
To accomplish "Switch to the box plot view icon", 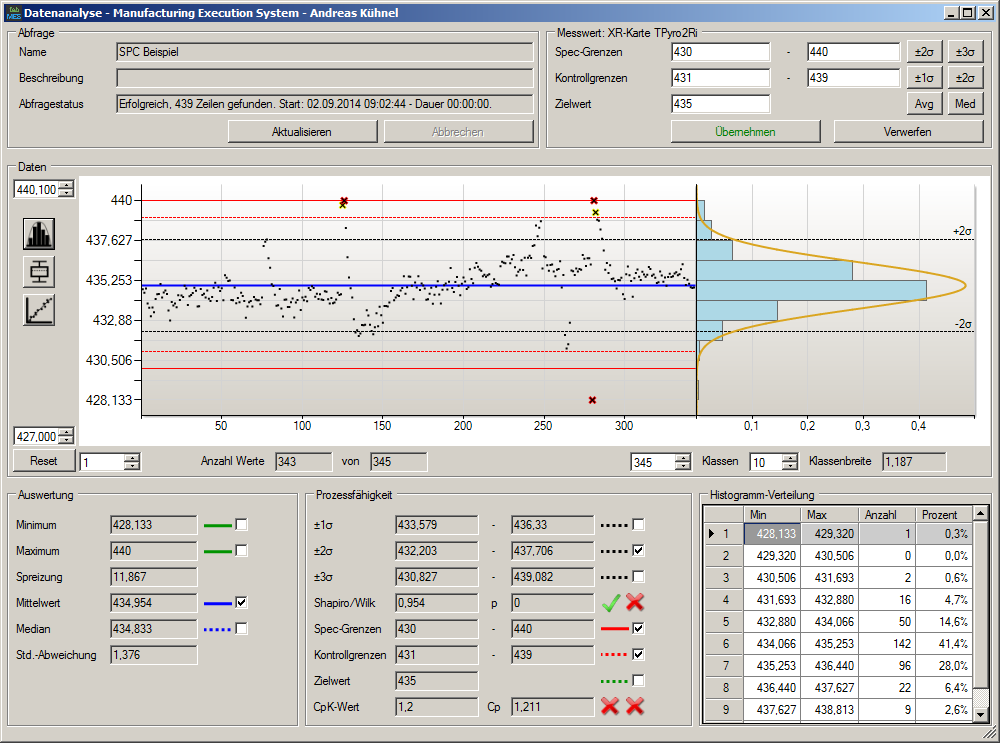I will pos(39,271).
